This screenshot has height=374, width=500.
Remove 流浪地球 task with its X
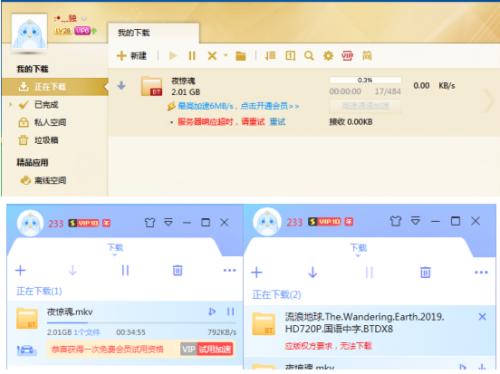482,316
